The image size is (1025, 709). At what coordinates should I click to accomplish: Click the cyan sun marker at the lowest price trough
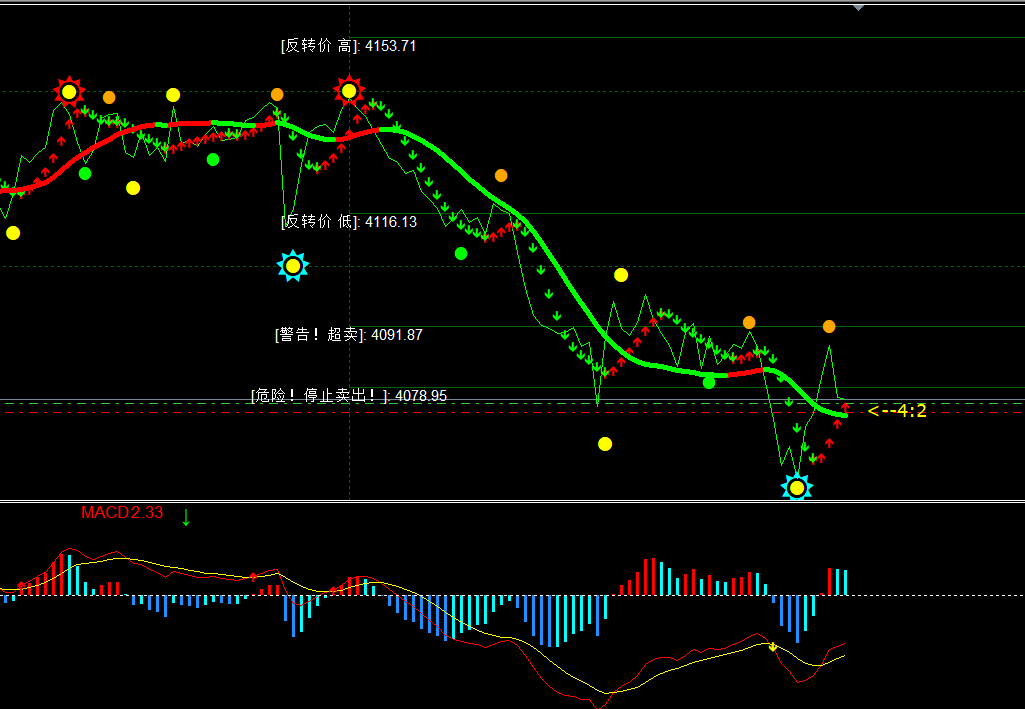797,487
